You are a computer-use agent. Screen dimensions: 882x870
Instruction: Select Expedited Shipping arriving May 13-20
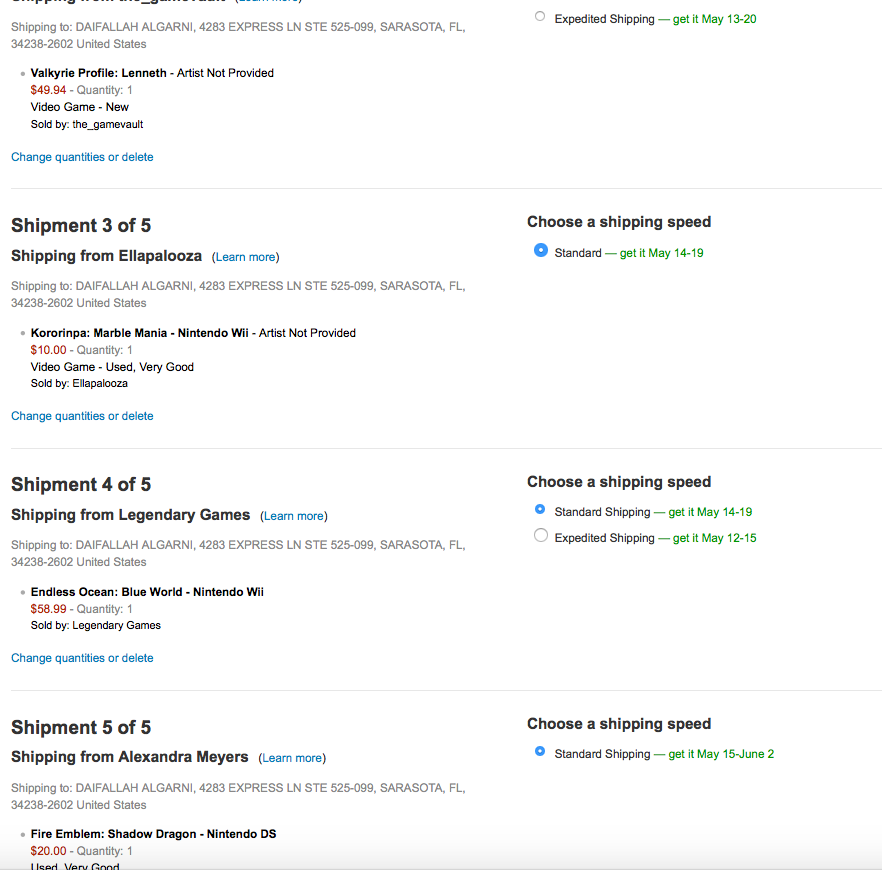541,17
